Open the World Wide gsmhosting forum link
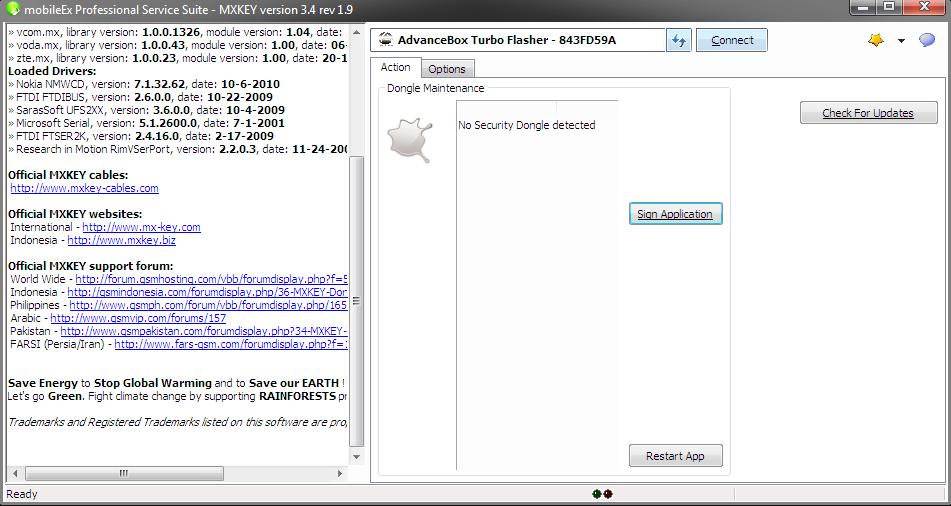The image size is (951, 506). tap(211, 279)
